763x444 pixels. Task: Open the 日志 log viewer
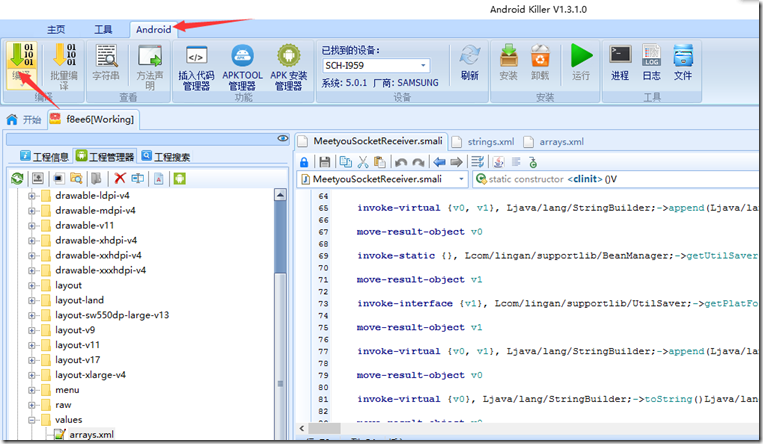[x=652, y=62]
